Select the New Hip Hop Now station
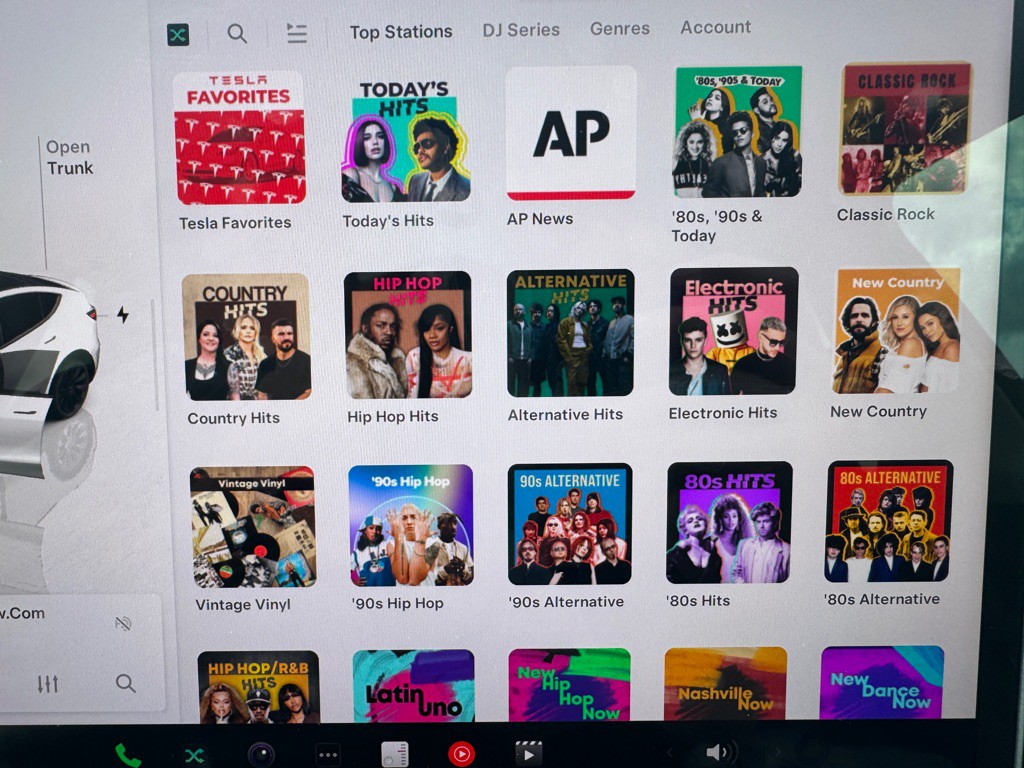1024x768 pixels. click(569, 684)
